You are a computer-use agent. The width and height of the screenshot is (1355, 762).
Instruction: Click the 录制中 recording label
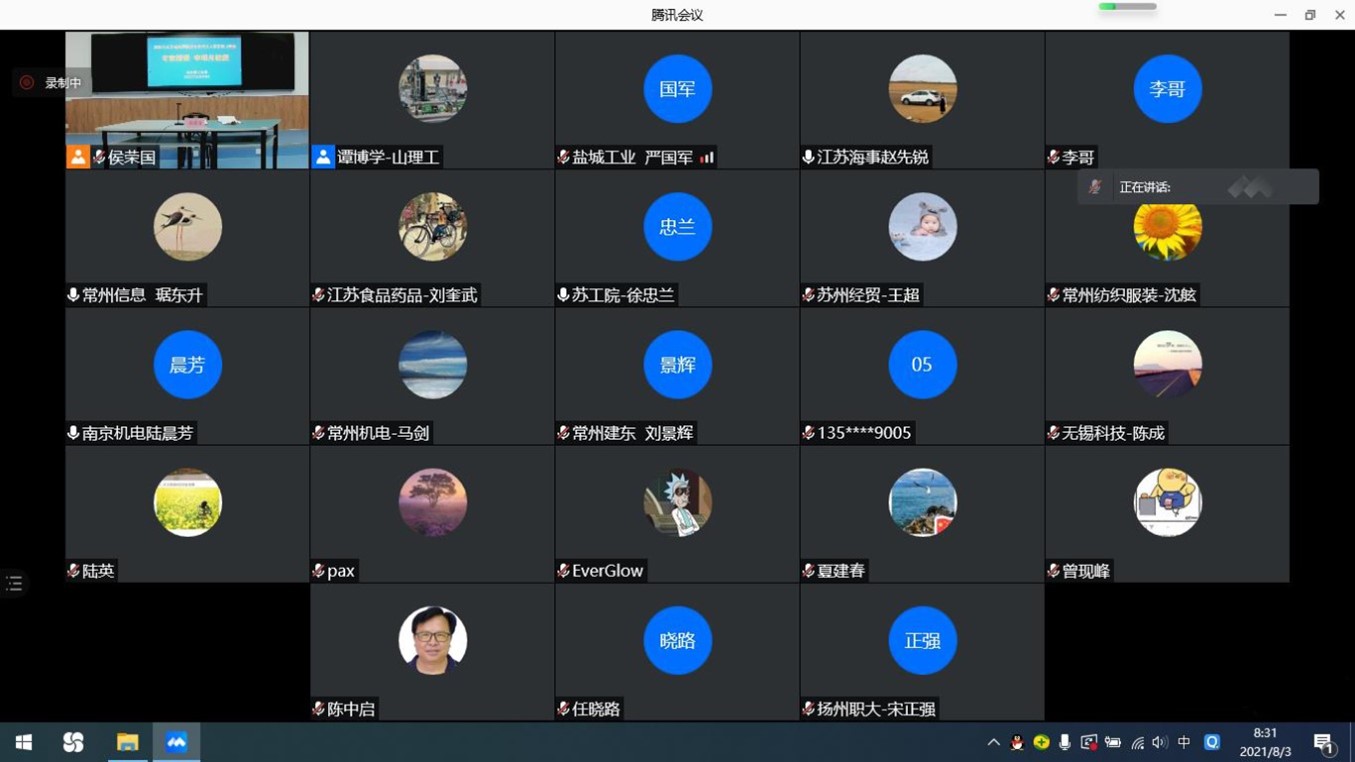click(63, 83)
